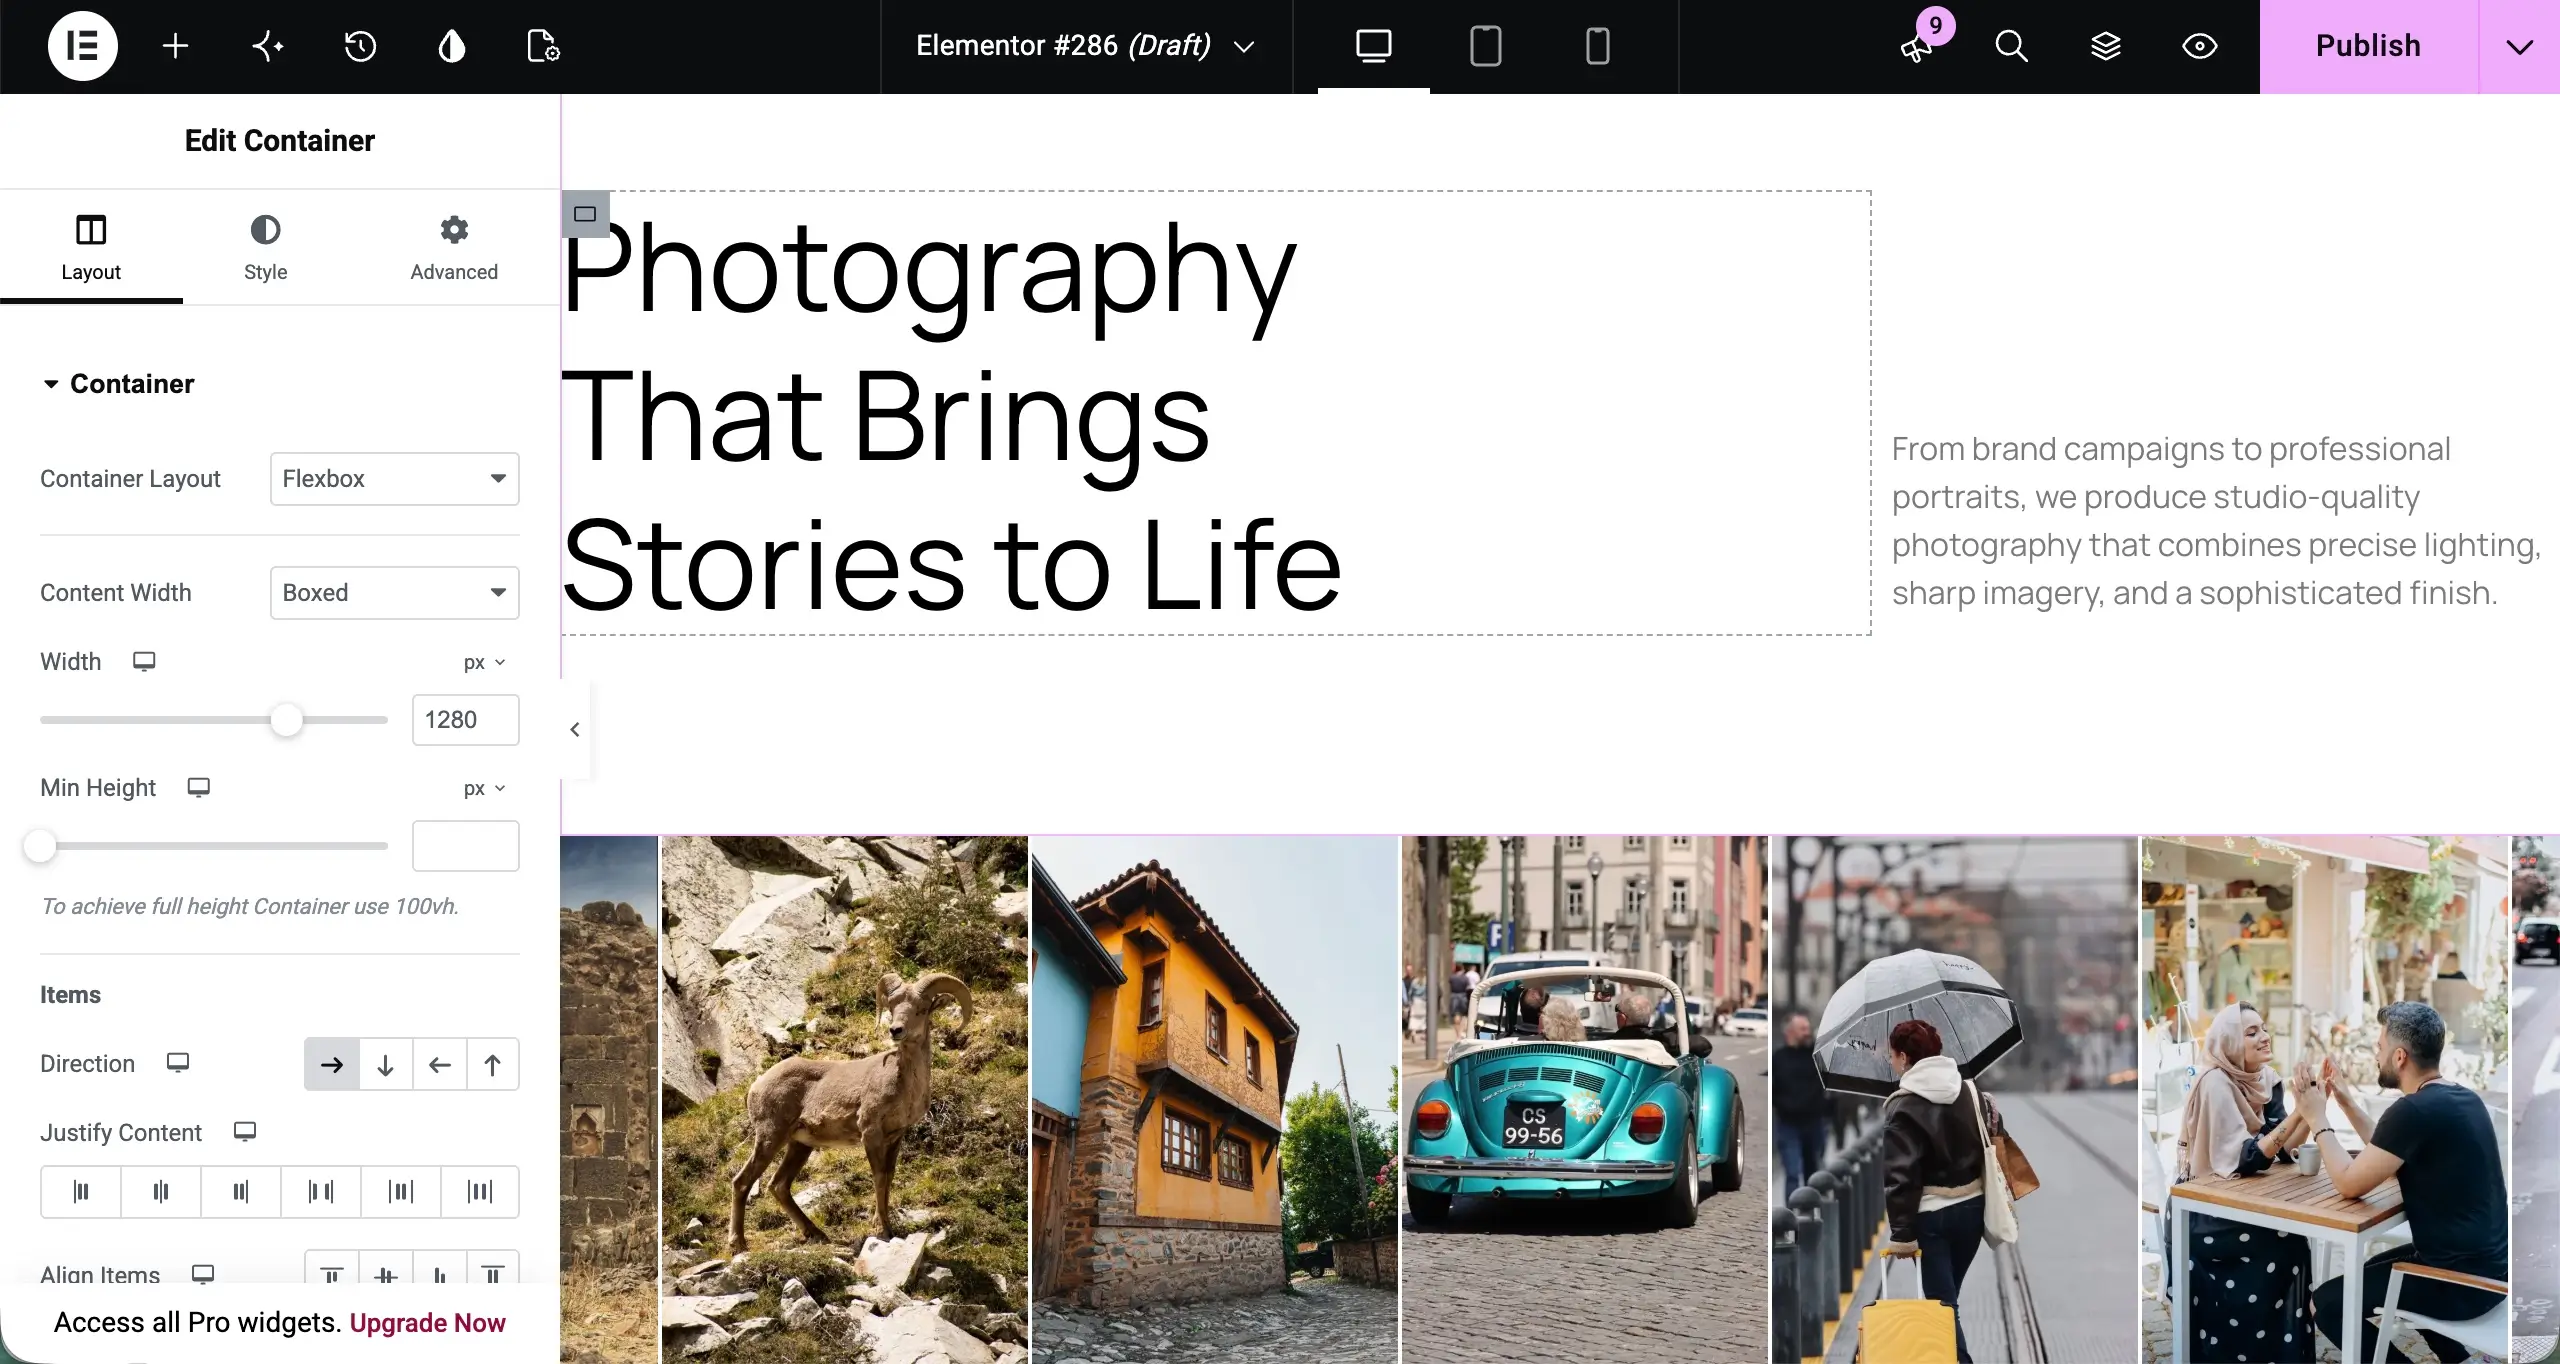This screenshot has height=1364, width=2560.
Task: Set Justify Content to space evenly
Action: (x=480, y=1192)
